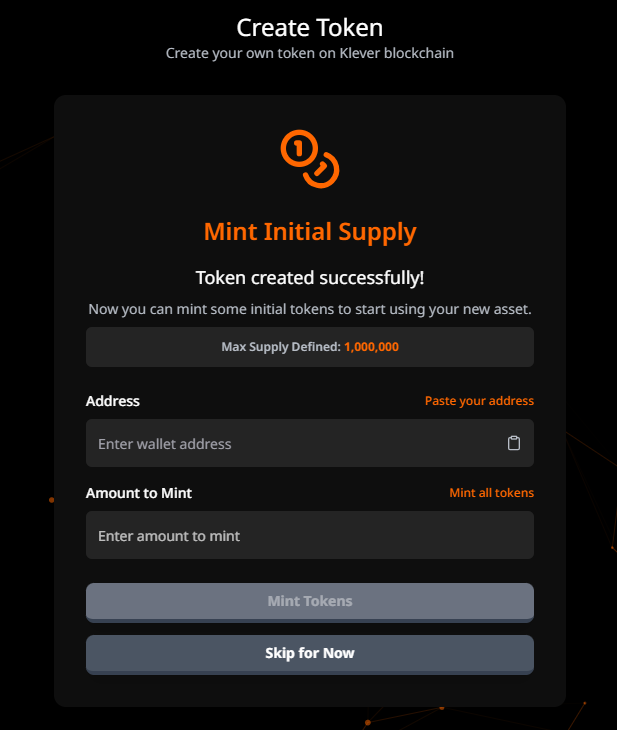
Task: Click the "Create Token" page heading
Action: click(309, 27)
